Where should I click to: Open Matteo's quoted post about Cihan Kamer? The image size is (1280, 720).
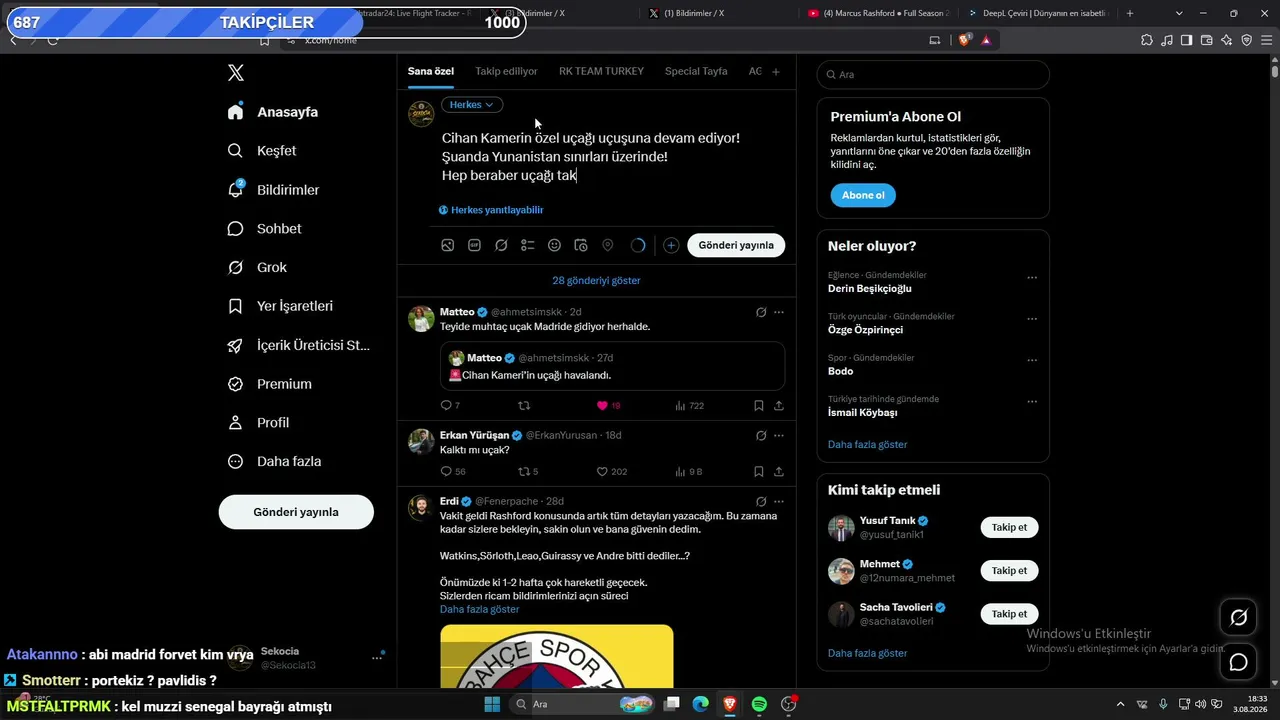coord(612,366)
